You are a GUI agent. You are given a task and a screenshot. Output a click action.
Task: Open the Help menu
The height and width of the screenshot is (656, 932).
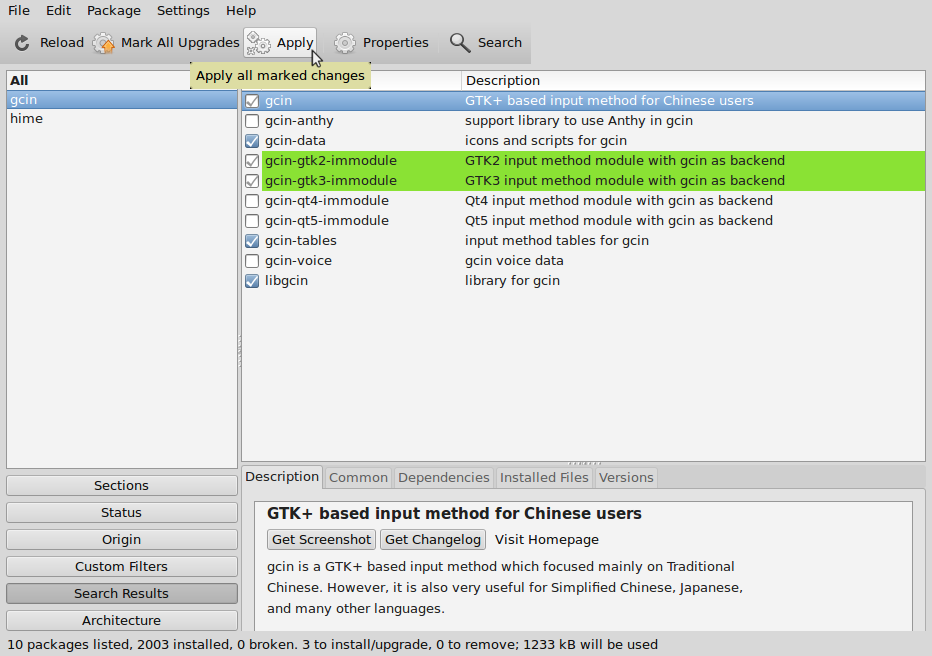(x=241, y=11)
